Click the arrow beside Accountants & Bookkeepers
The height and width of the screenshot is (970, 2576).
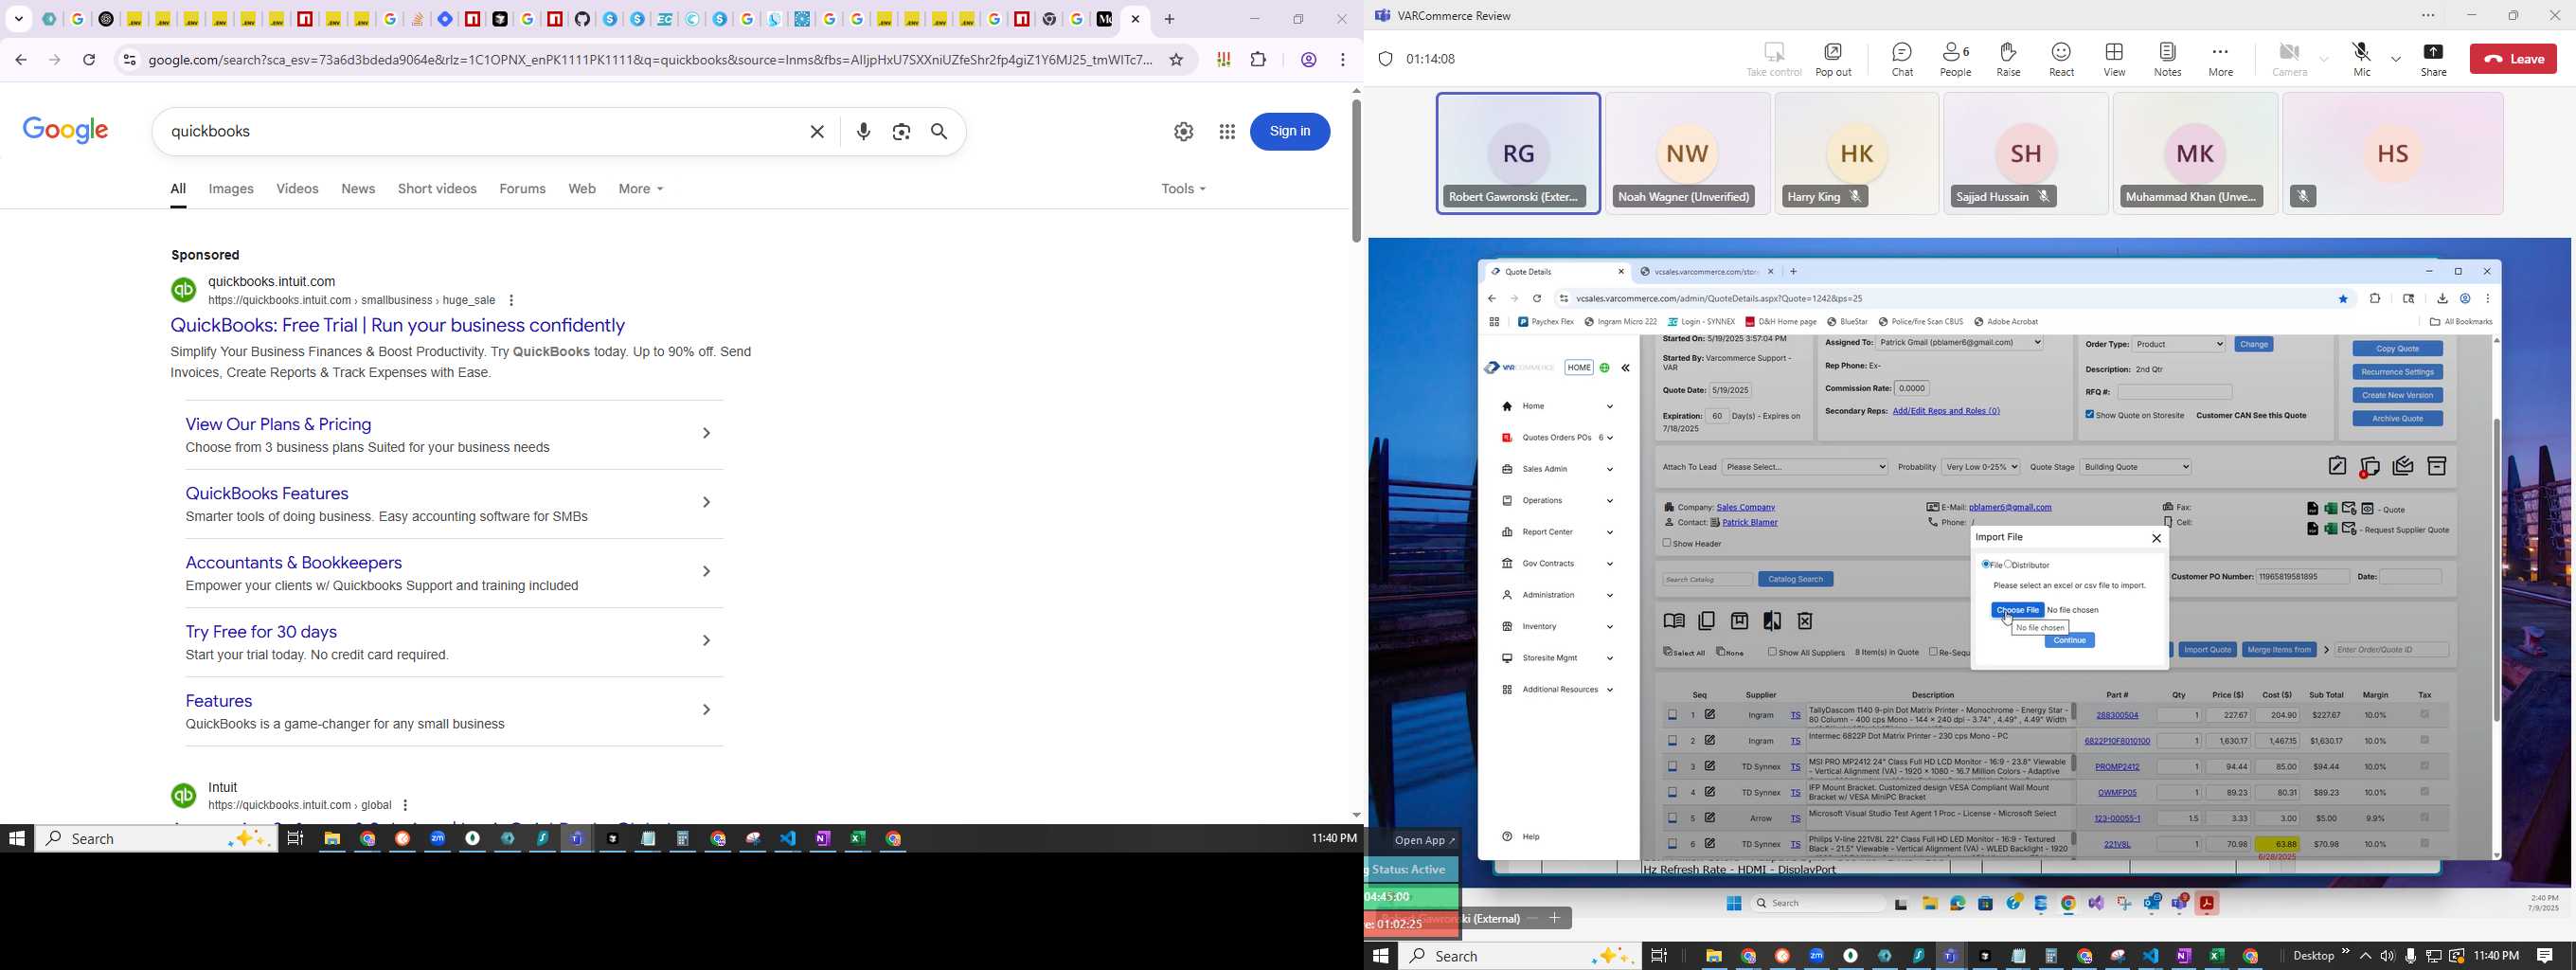(x=706, y=572)
